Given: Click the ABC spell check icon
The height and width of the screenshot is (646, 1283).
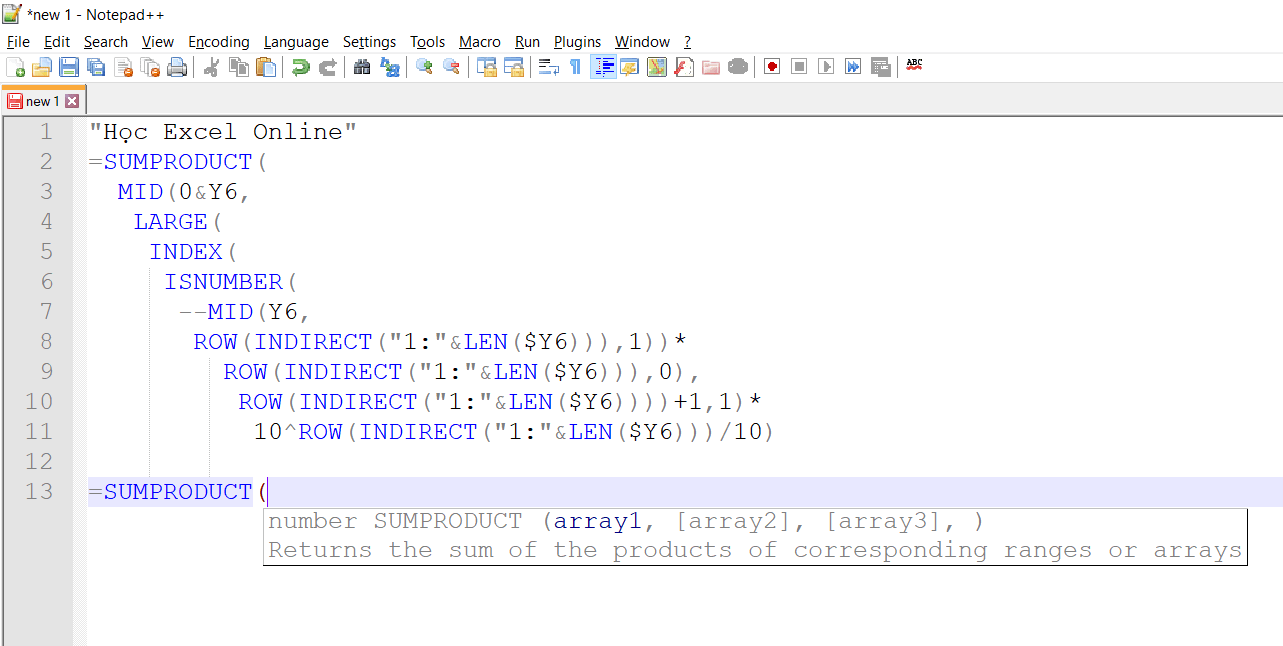Looking at the screenshot, I should [x=914, y=66].
